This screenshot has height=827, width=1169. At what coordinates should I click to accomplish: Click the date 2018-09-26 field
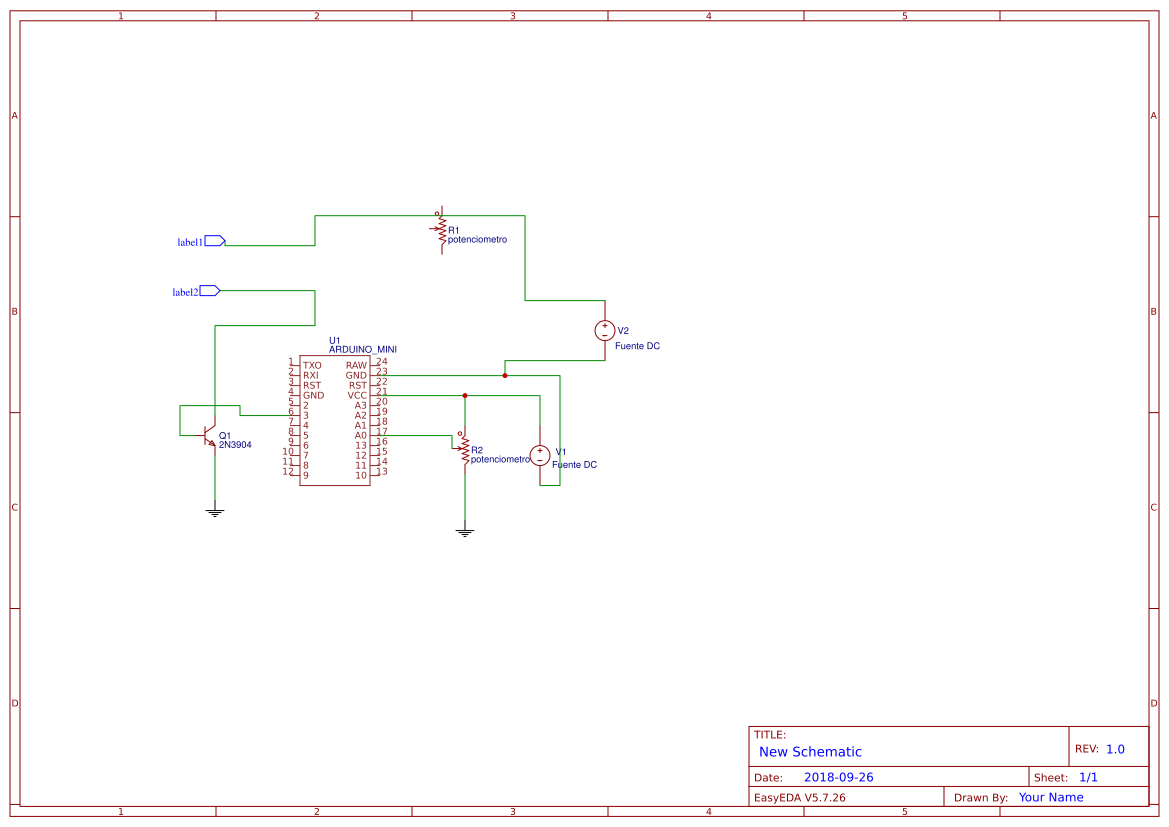coord(839,777)
